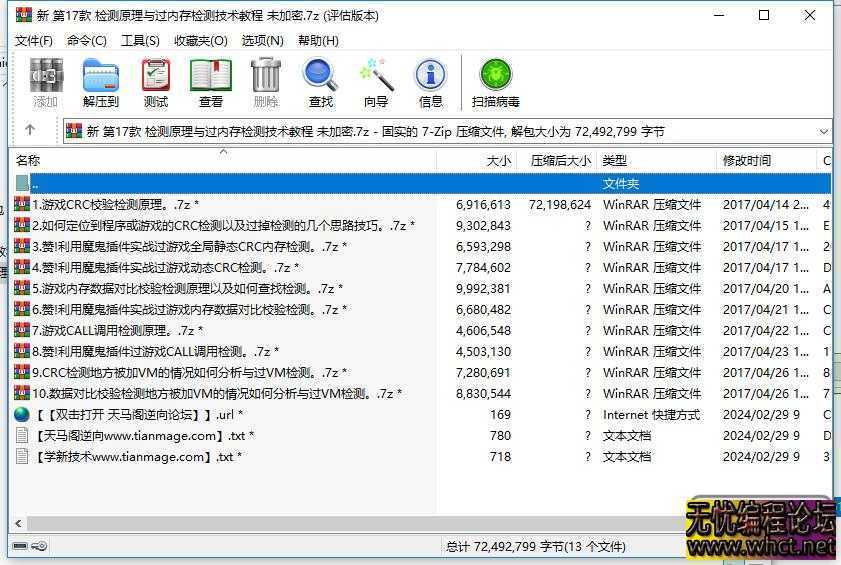Launch the 向导 (Wizard) wand icon
Viewport: 841px width, 565px height.
click(x=376, y=82)
